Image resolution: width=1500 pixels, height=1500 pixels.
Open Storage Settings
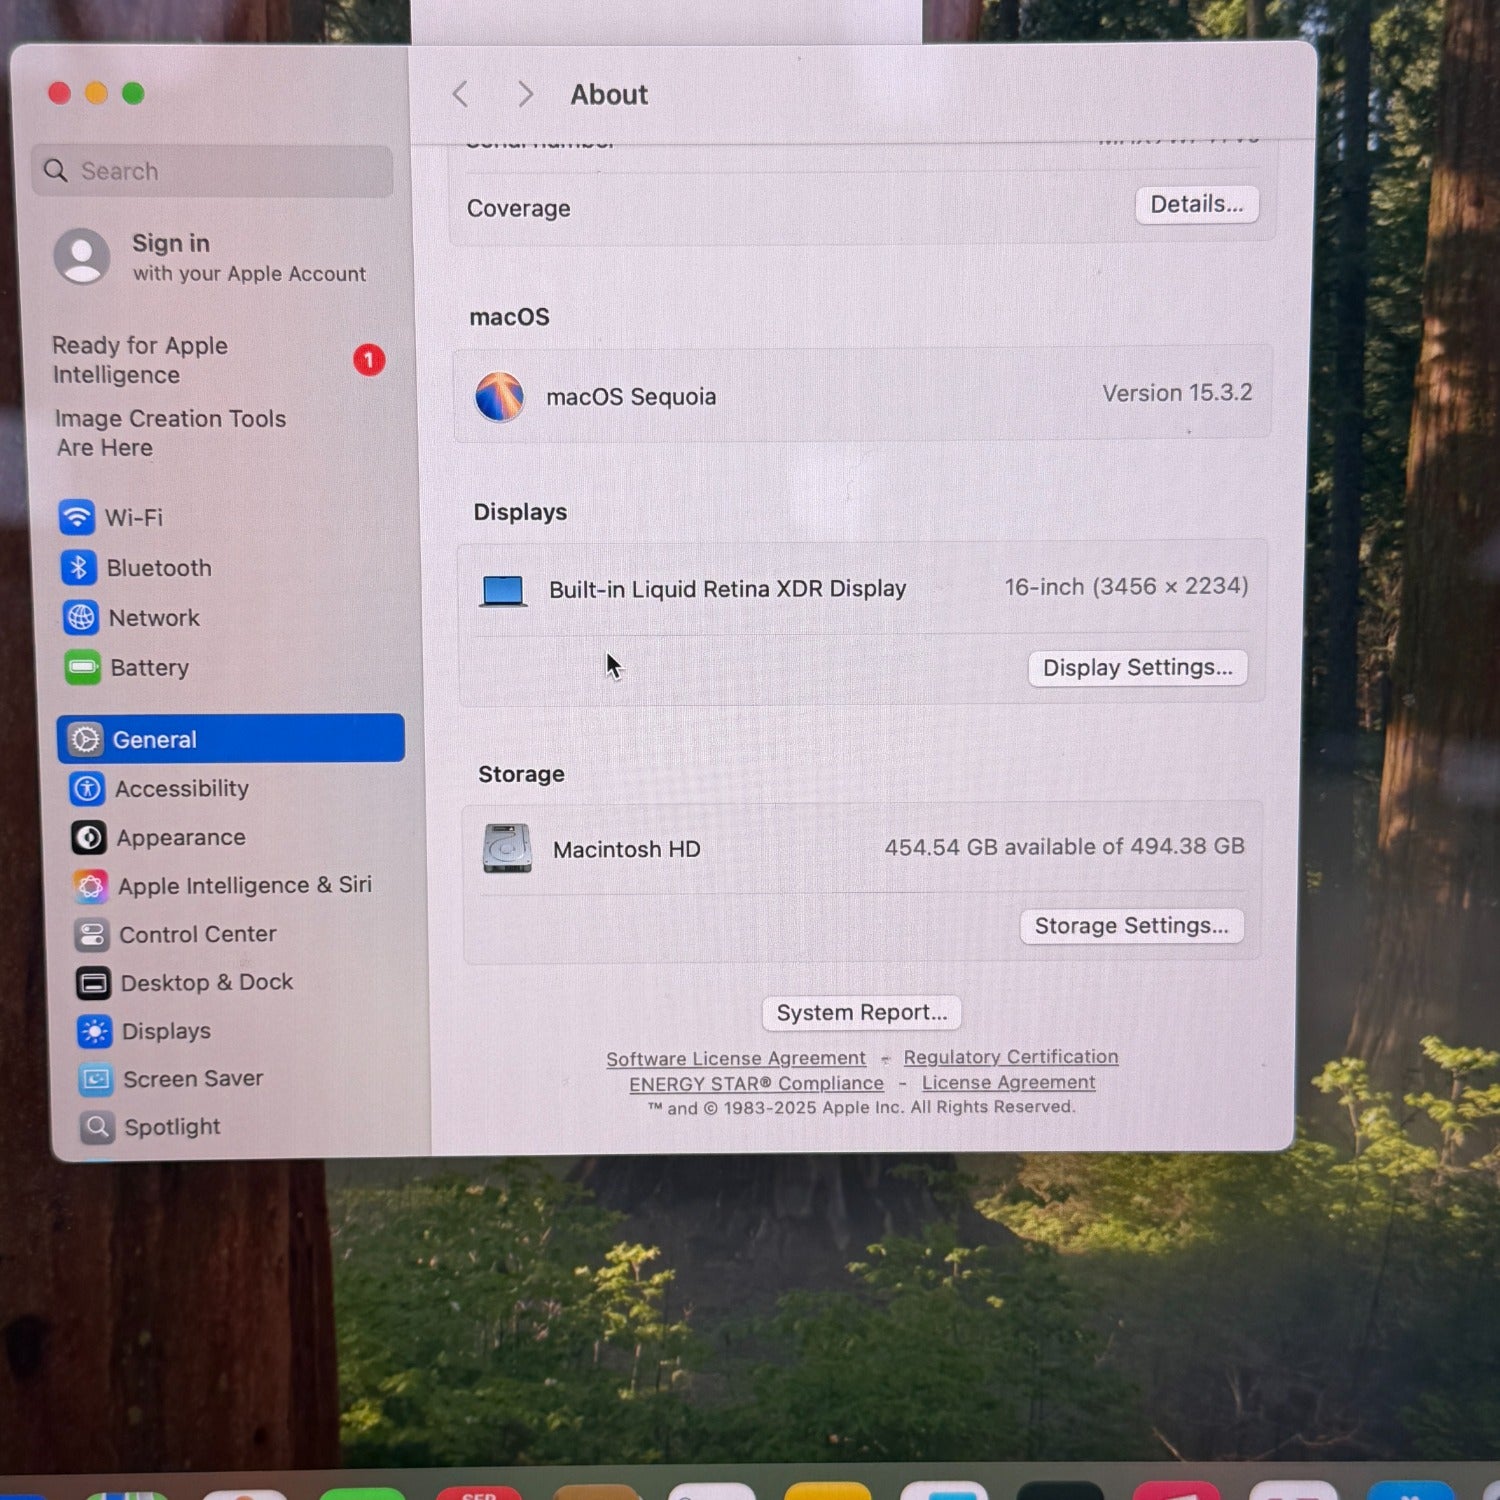pyautogui.click(x=1131, y=926)
